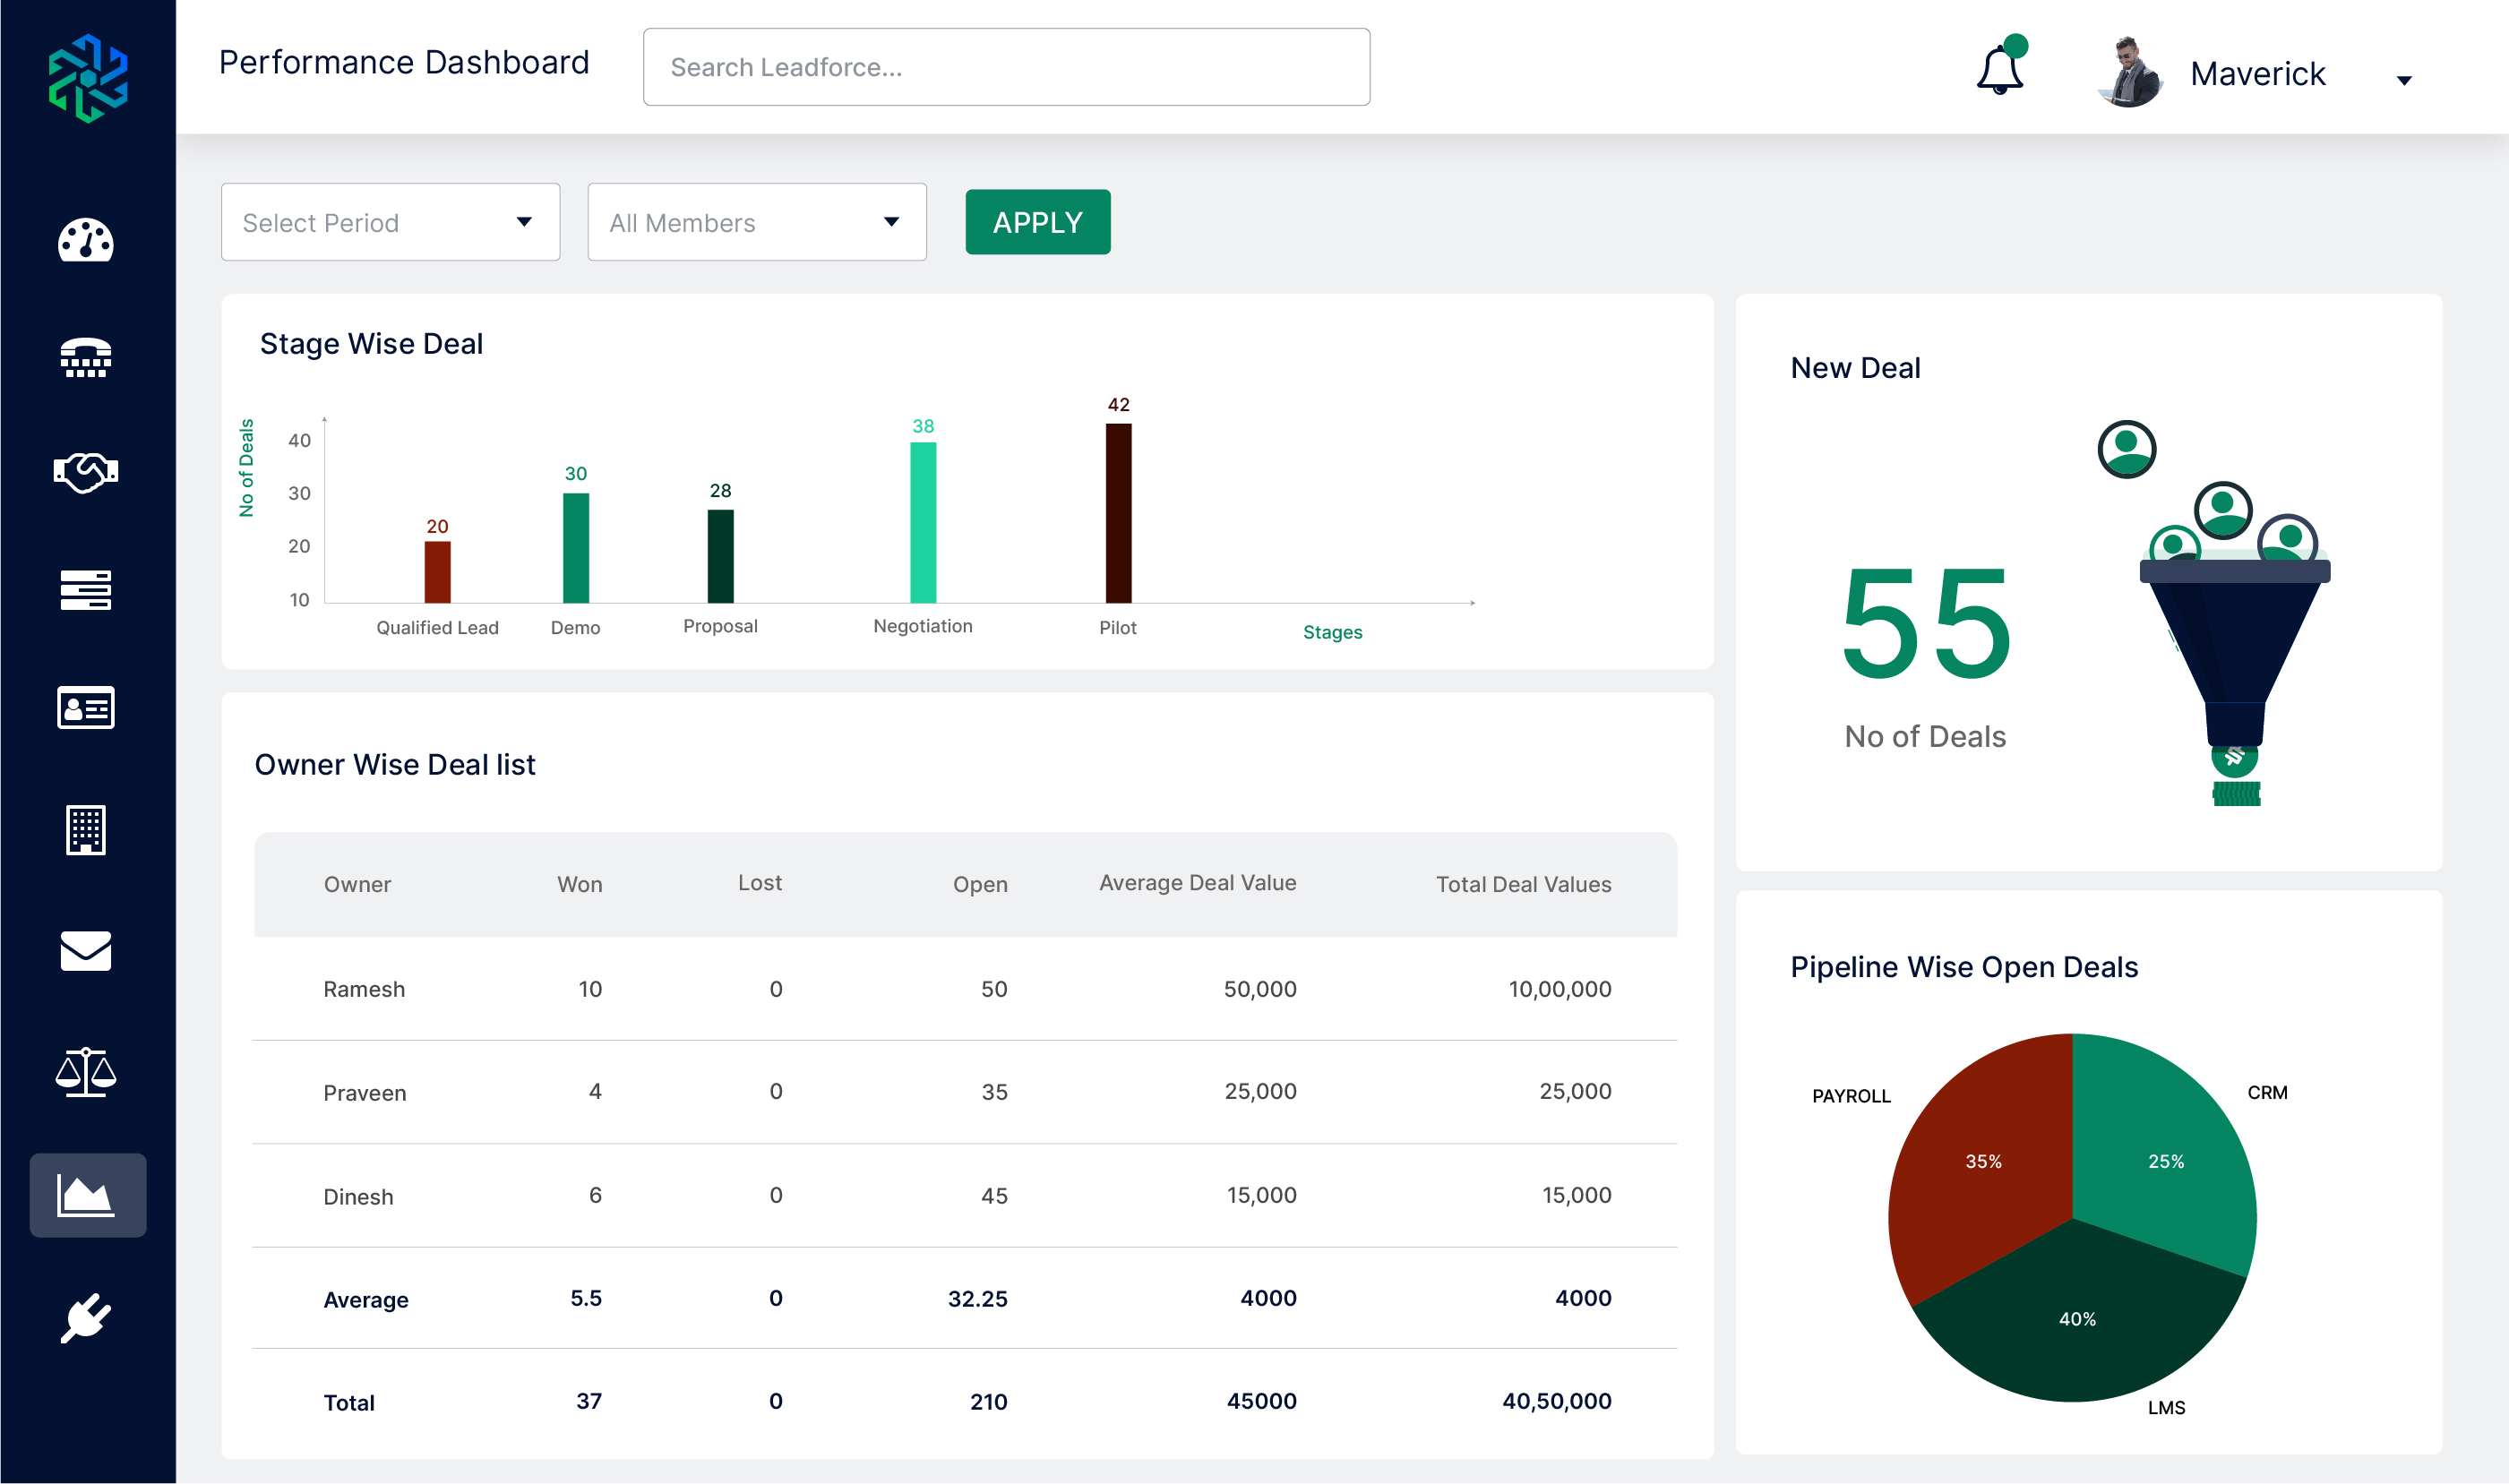Viewport: 2509px width, 1484px height.
Task: Click the APPLY button
Action: [x=1037, y=222]
